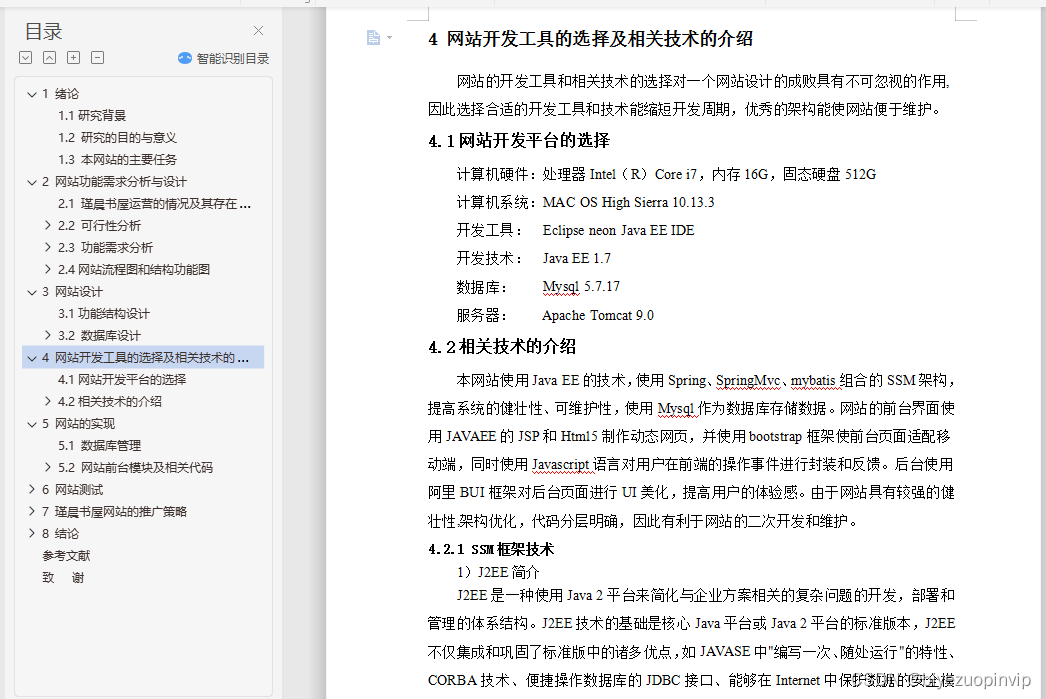Click the text MAC OS High Sierra 10.13.3
The width and height of the screenshot is (1046, 699).
click(628, 202)
